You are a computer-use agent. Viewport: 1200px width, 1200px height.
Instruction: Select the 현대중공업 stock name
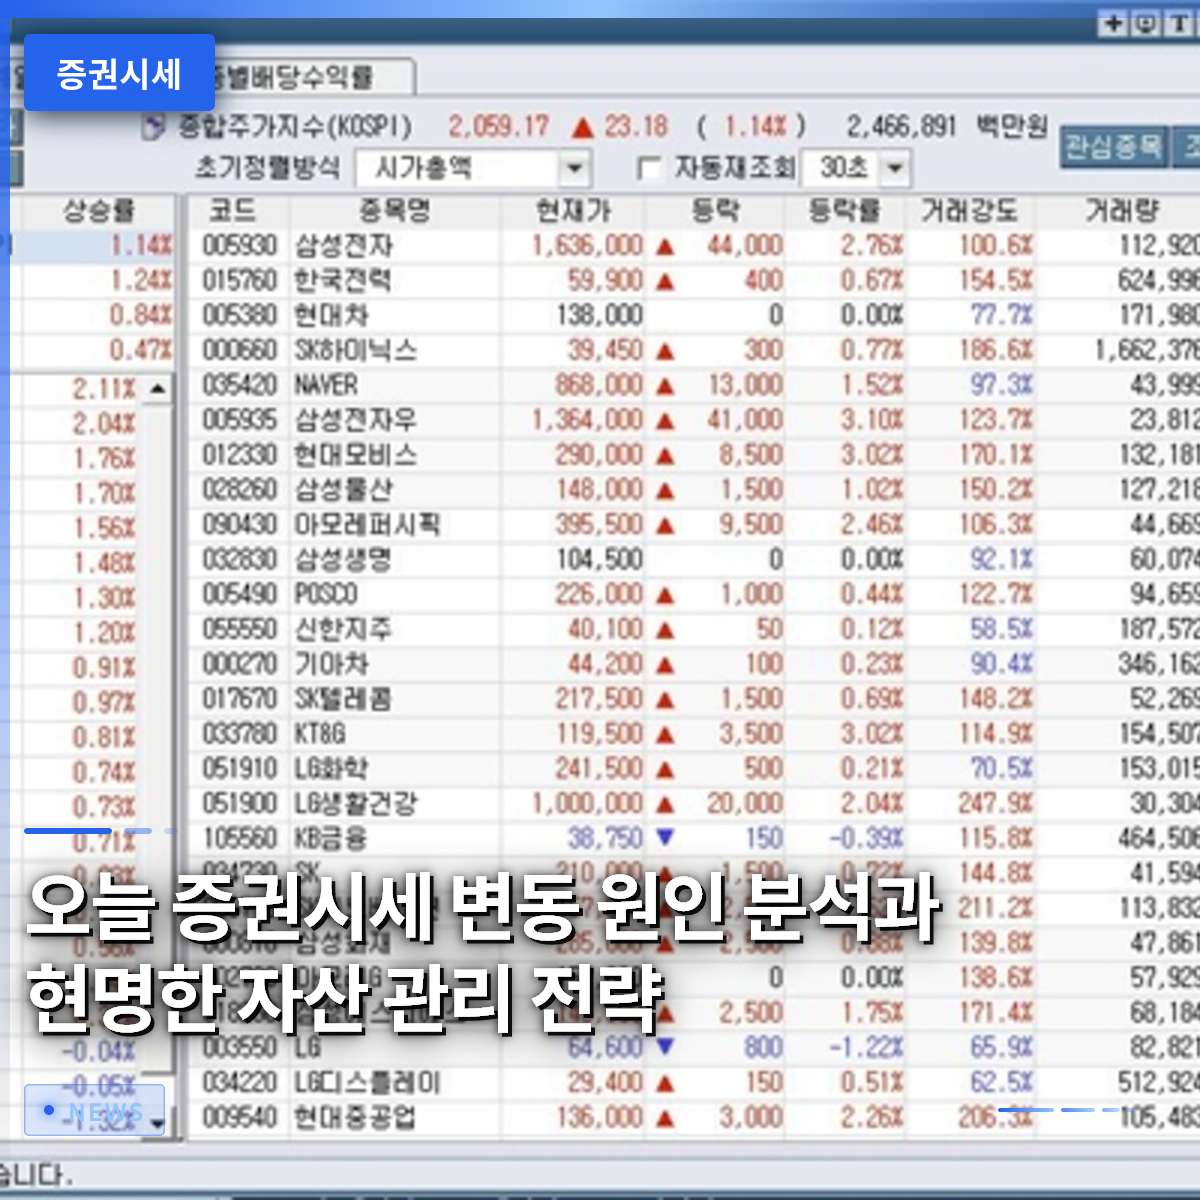[355, 1118]
